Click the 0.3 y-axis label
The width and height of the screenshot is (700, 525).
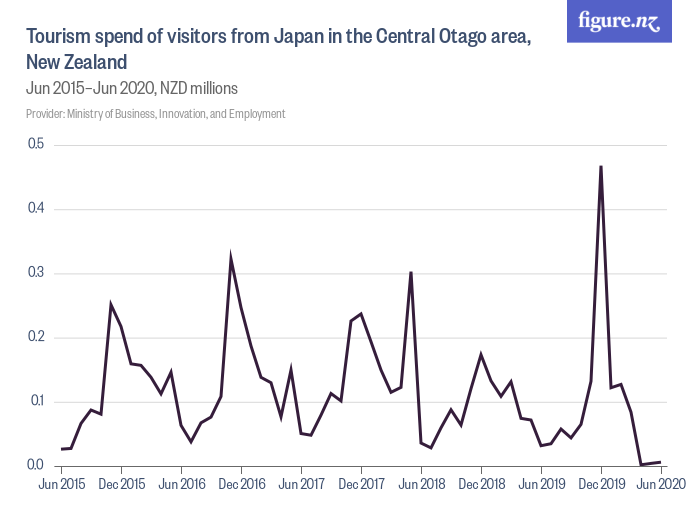point(37,273)
